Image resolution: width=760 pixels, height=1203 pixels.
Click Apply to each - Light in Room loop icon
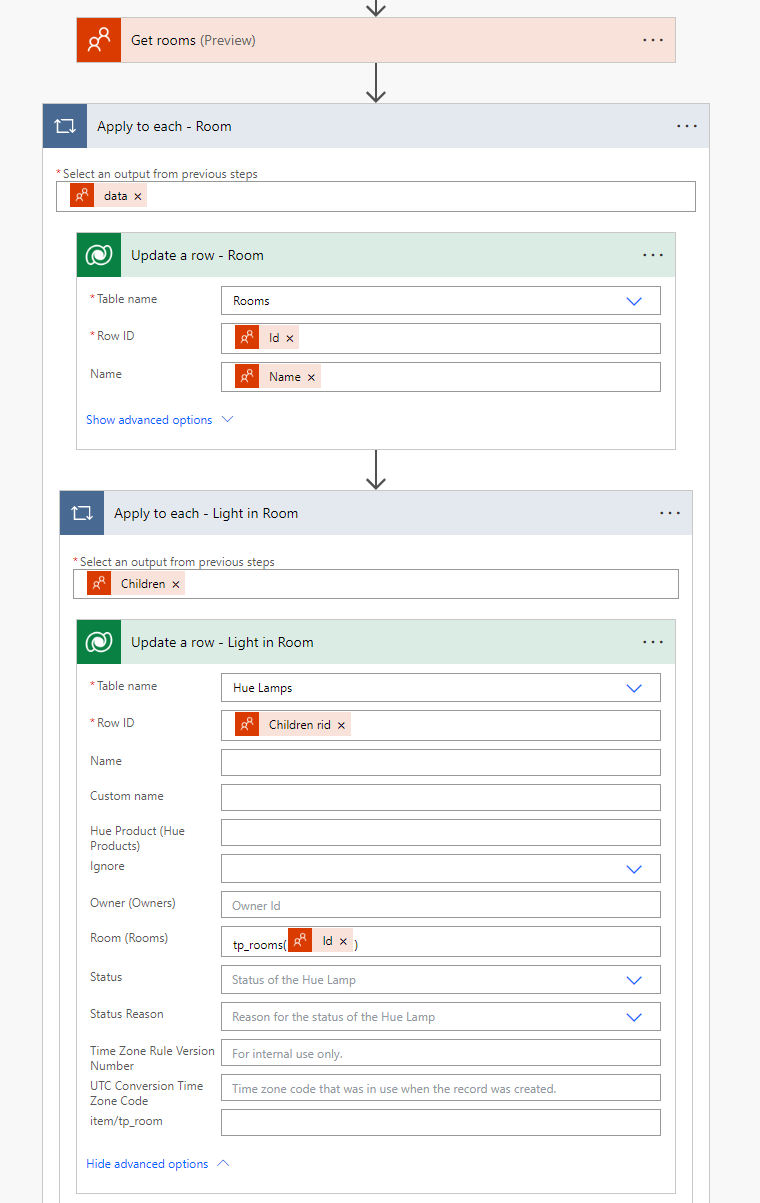point(82,513)
